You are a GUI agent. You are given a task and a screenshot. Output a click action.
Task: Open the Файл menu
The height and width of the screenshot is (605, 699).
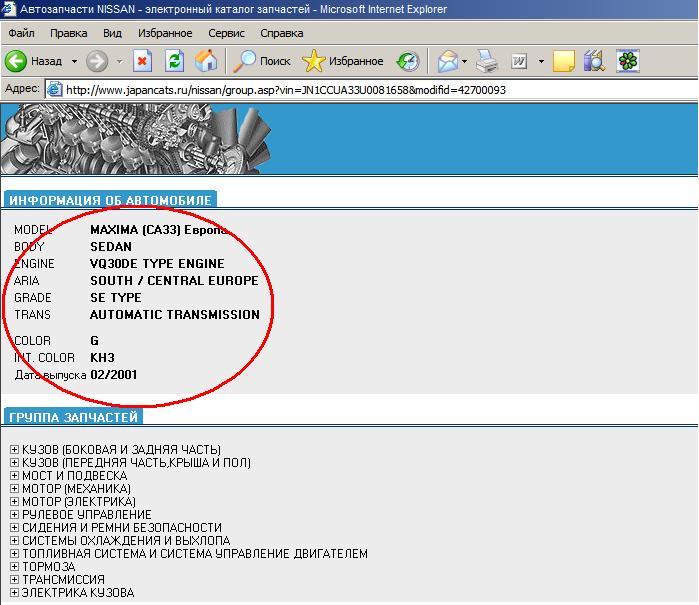[x=21, y=33]
